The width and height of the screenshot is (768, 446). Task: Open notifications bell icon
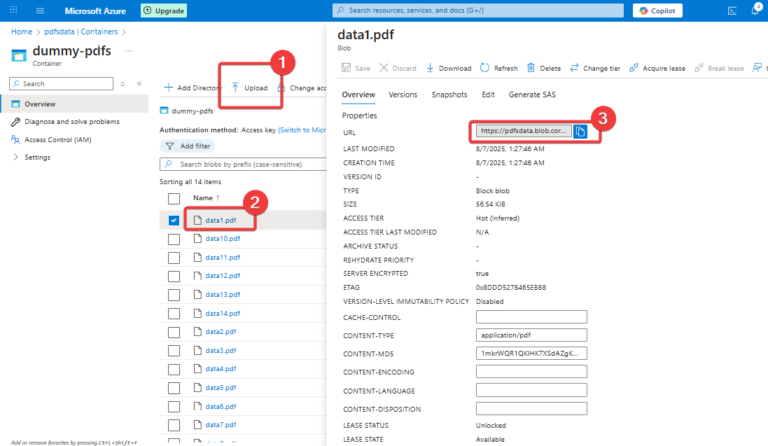[755, 10]
